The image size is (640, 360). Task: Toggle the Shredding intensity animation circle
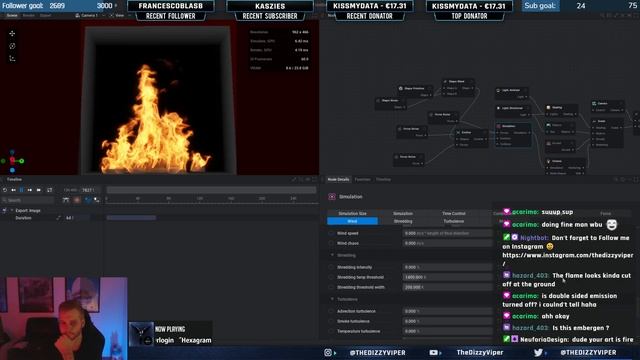tap(331, 267)
